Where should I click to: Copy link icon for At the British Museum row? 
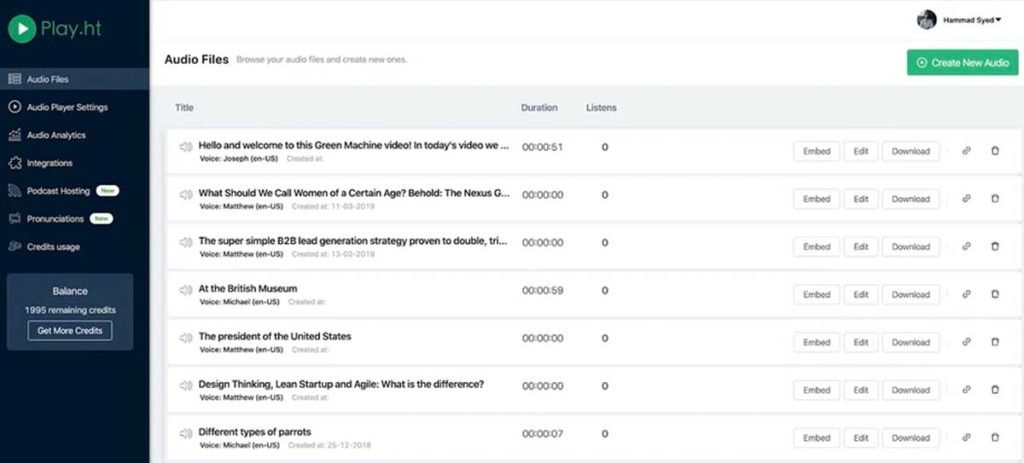coord(967,294)
